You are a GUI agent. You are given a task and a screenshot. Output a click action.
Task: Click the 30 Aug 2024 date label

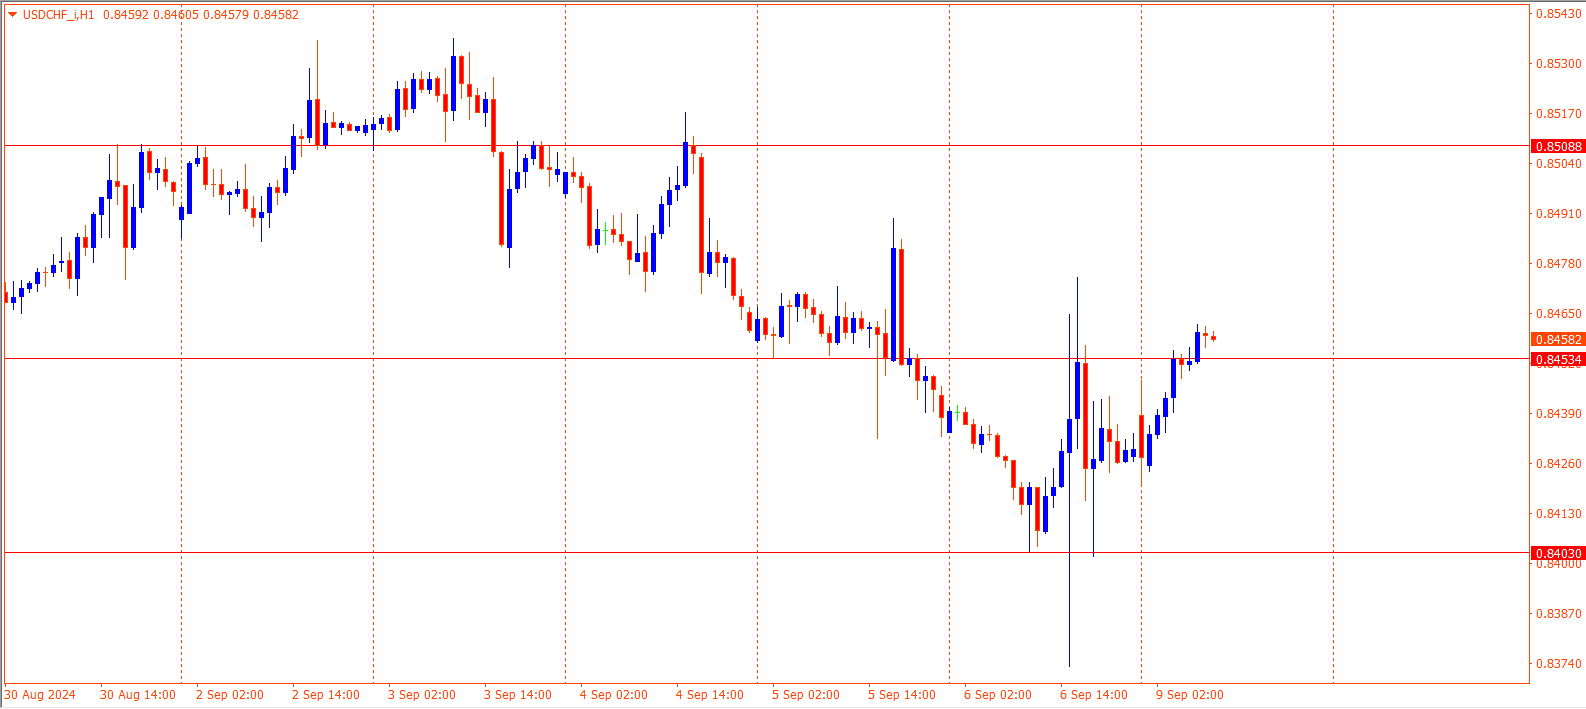(40, 695)
